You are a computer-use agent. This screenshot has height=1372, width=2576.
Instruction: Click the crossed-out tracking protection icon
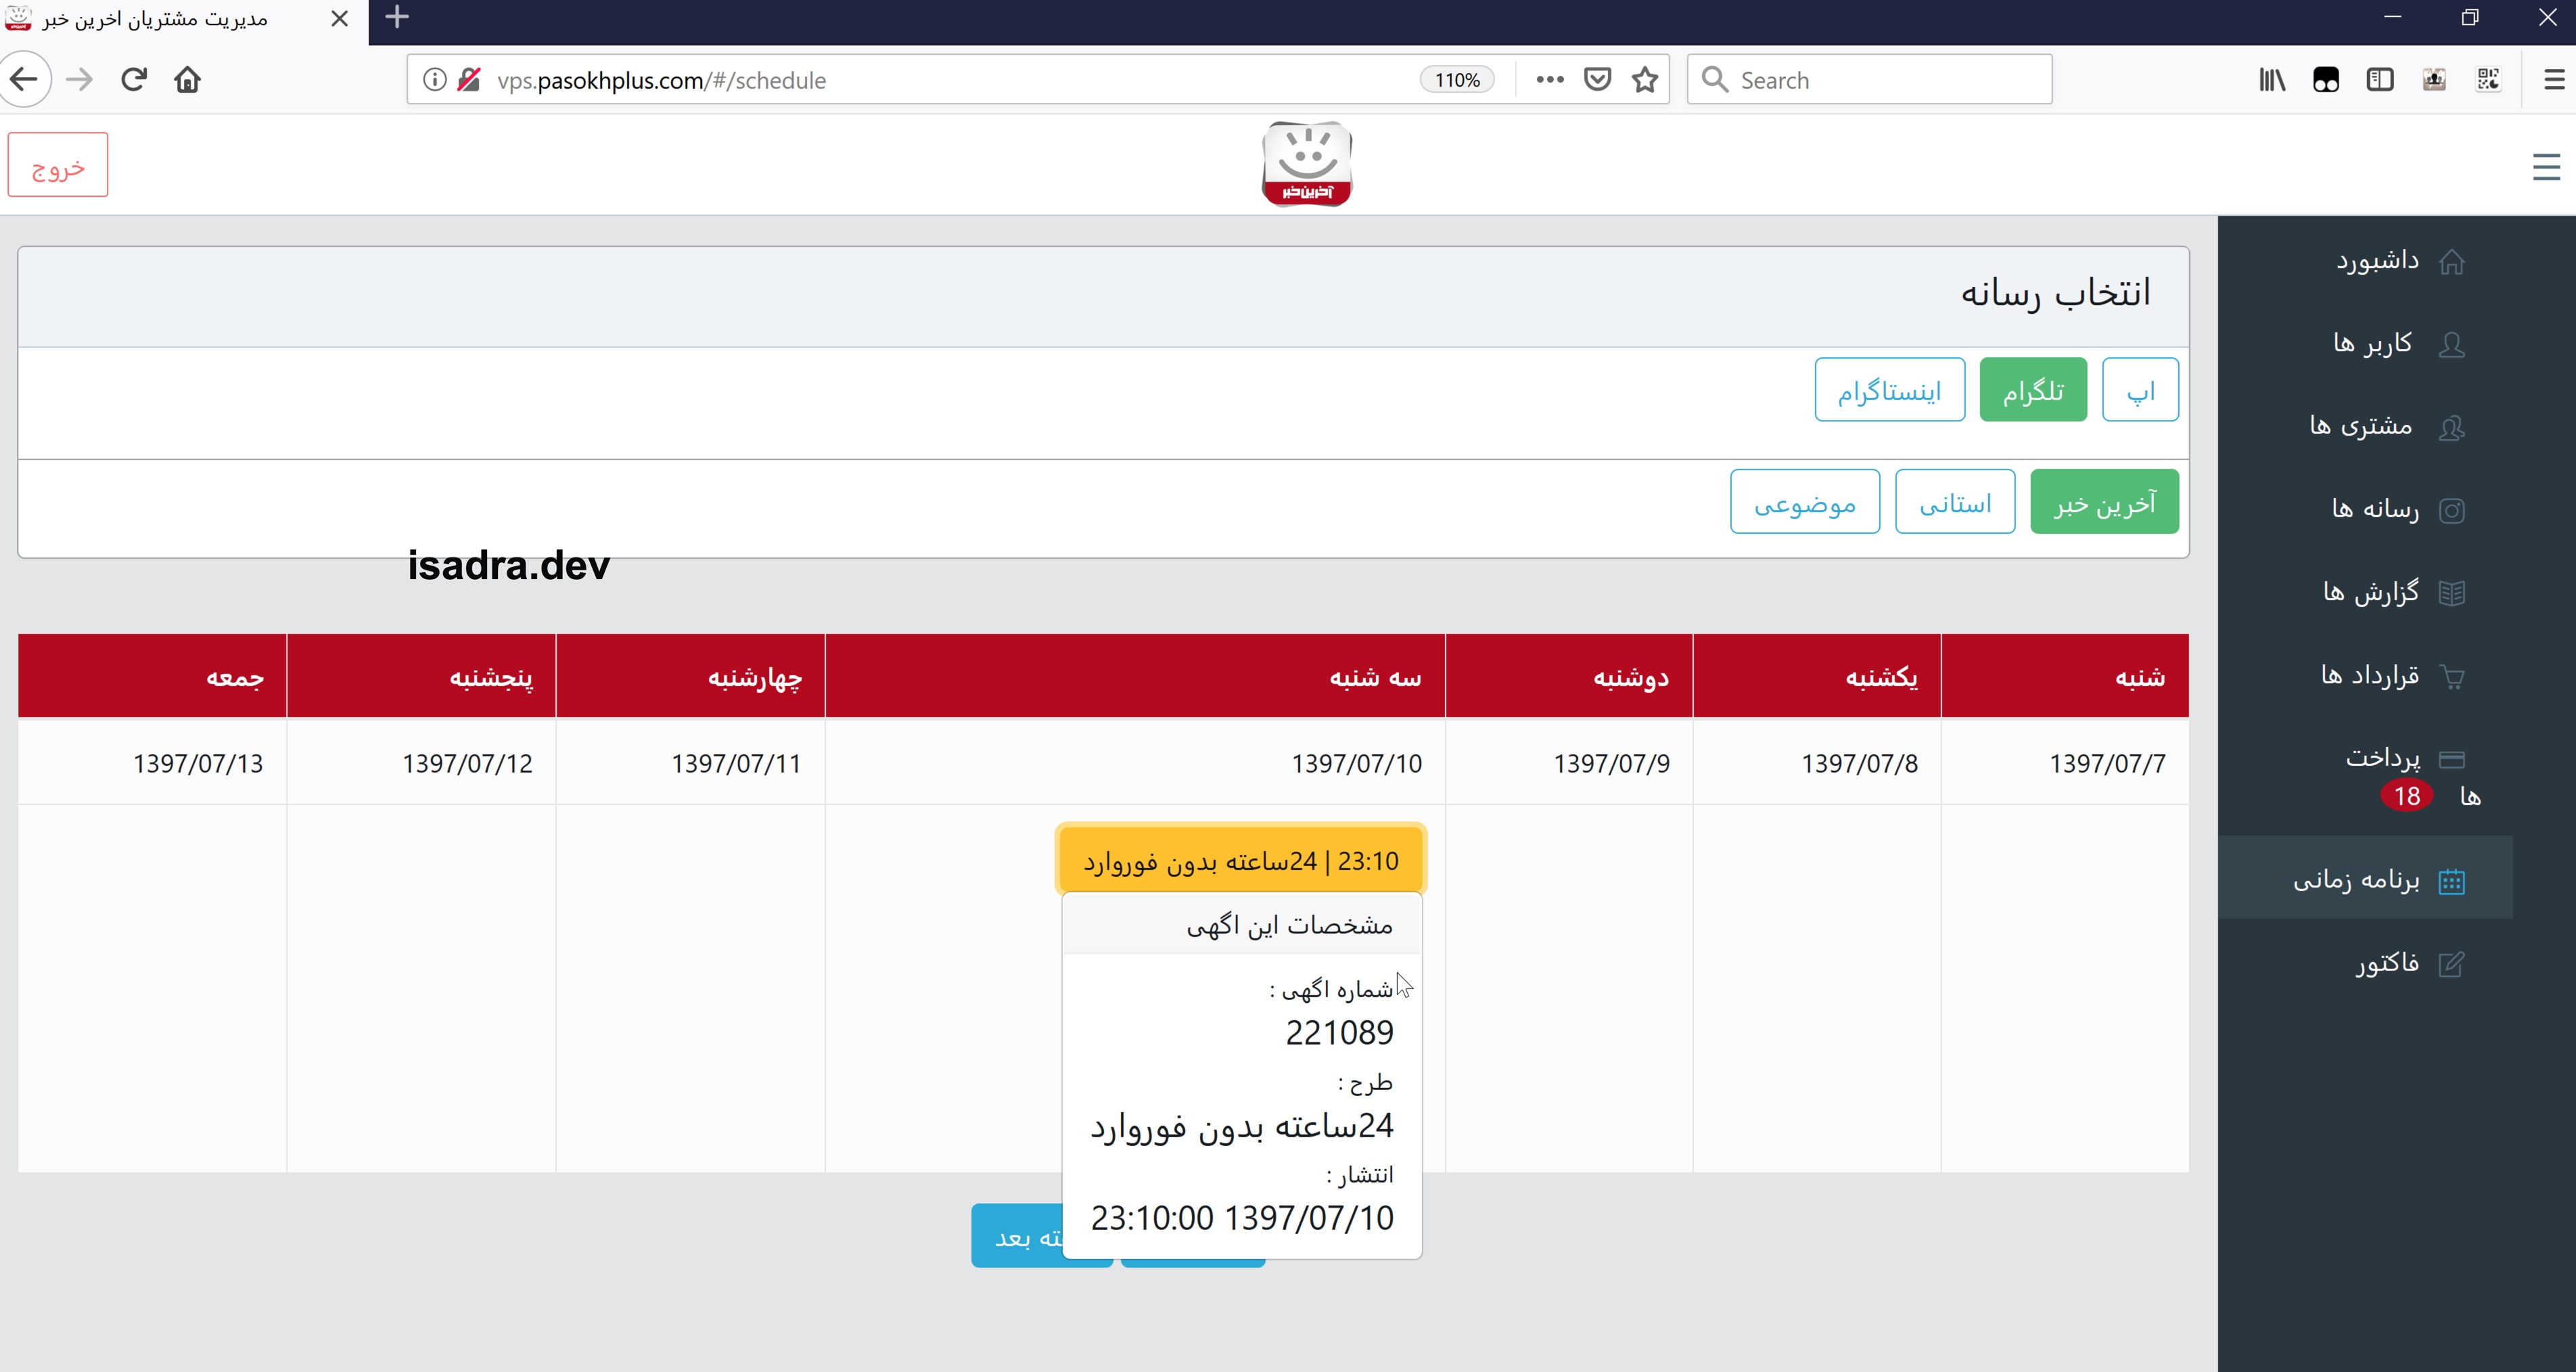coord(468,80)
